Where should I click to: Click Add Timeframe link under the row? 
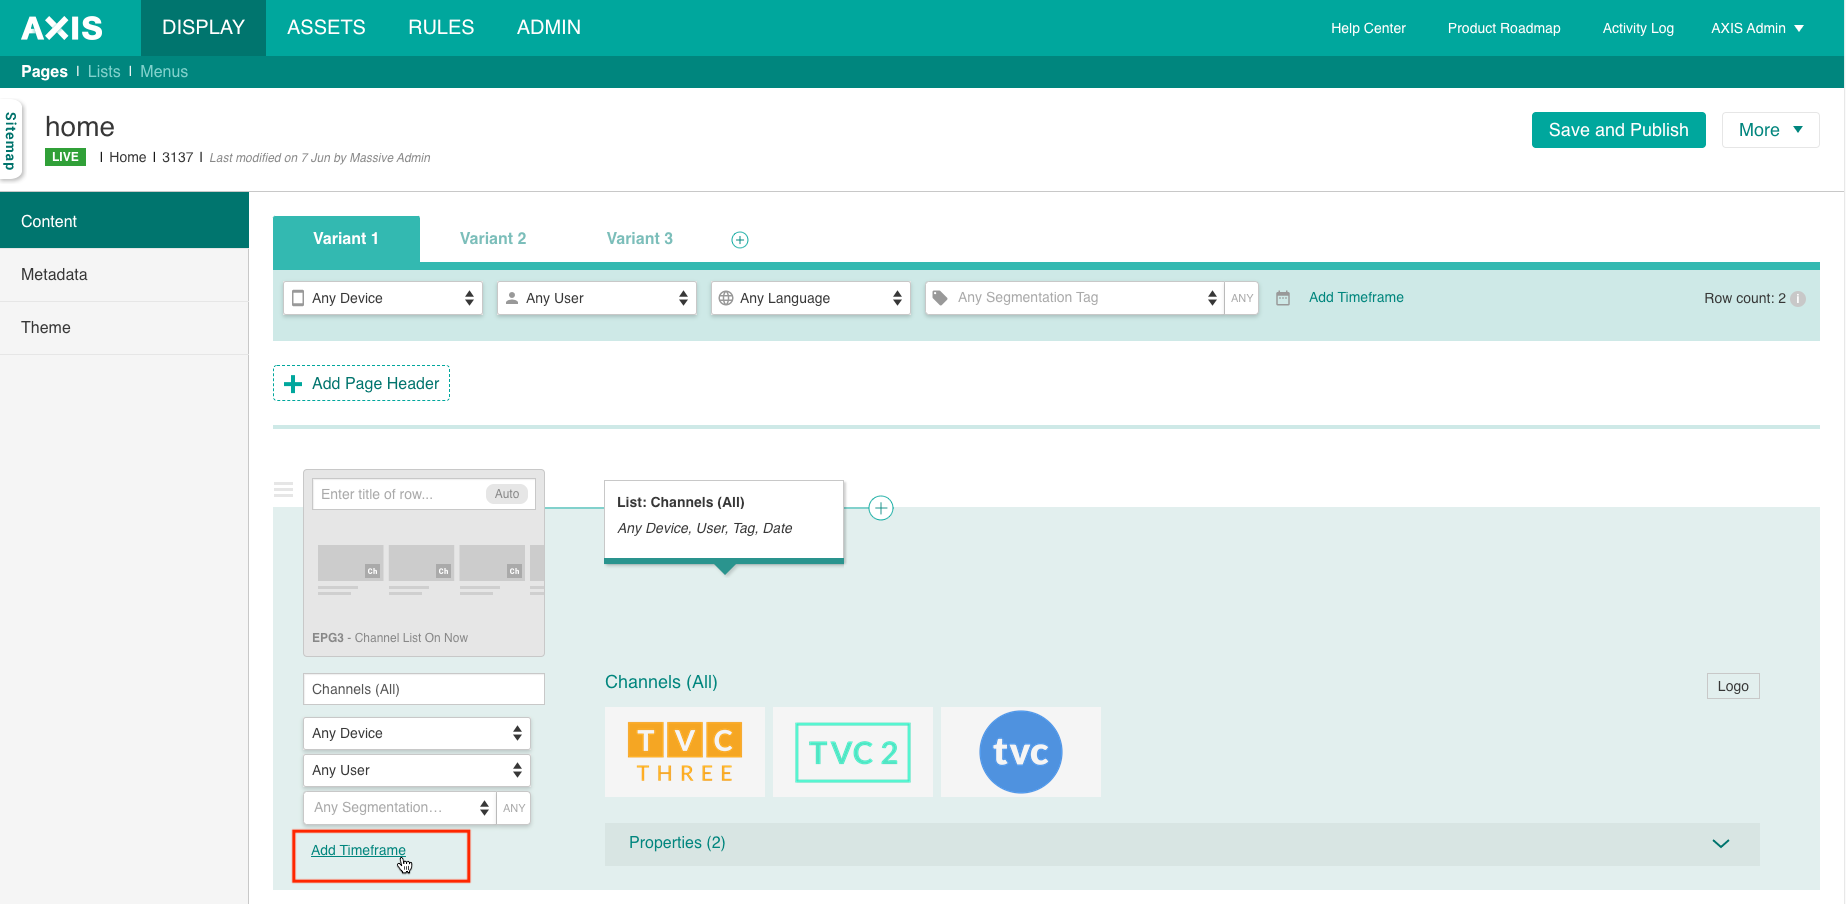(x=358, y=850)
